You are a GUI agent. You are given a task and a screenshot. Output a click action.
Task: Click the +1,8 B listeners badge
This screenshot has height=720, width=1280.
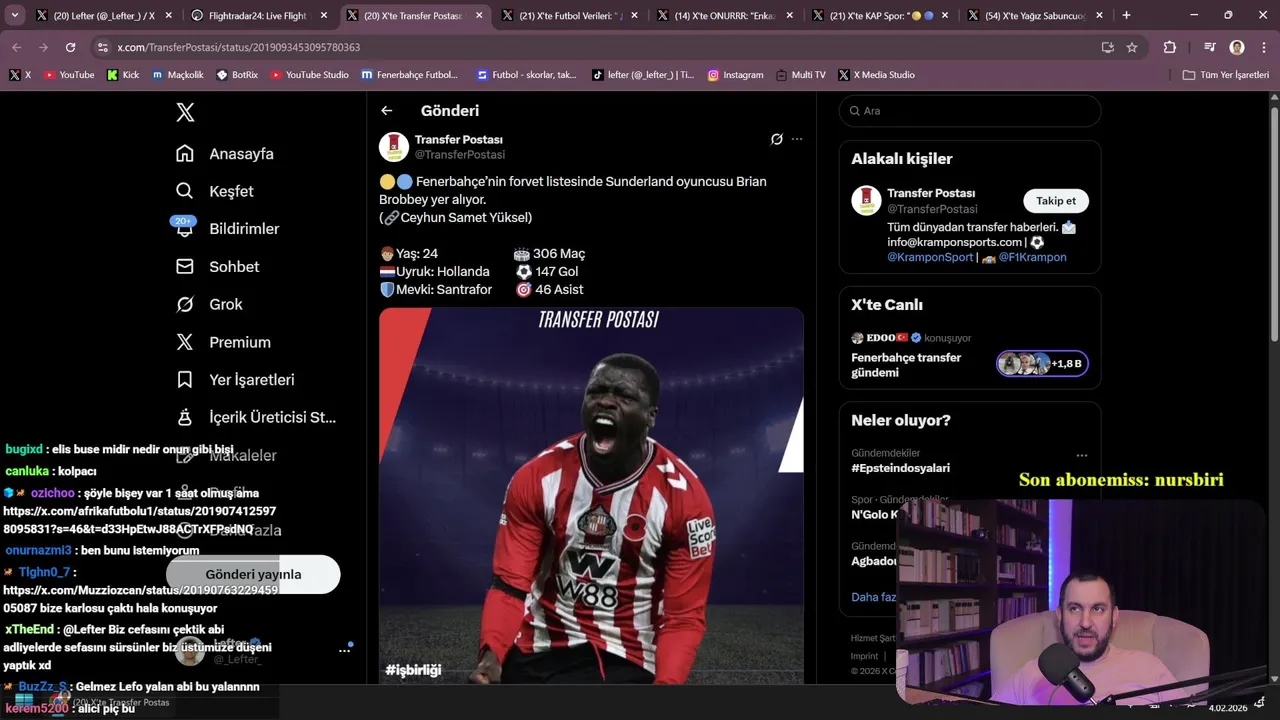pyautogui.click(x=1042, y=364)
